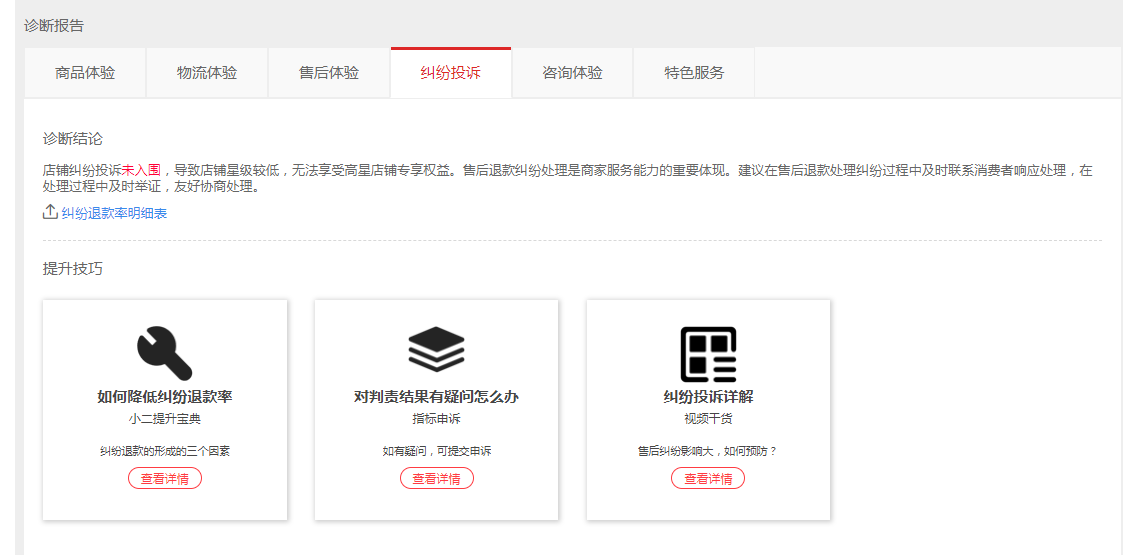Select the 售后体验 tab

tap(329, 73)
